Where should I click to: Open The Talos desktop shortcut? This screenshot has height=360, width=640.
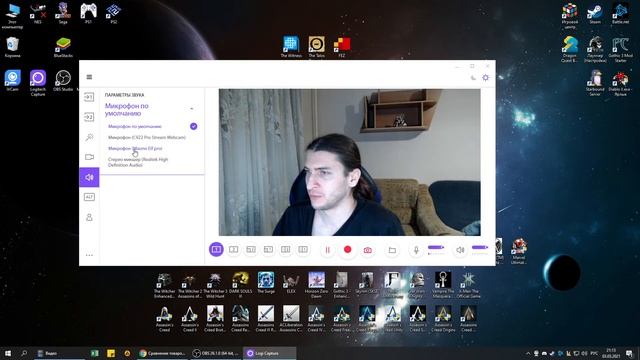(x=316, y=47)
